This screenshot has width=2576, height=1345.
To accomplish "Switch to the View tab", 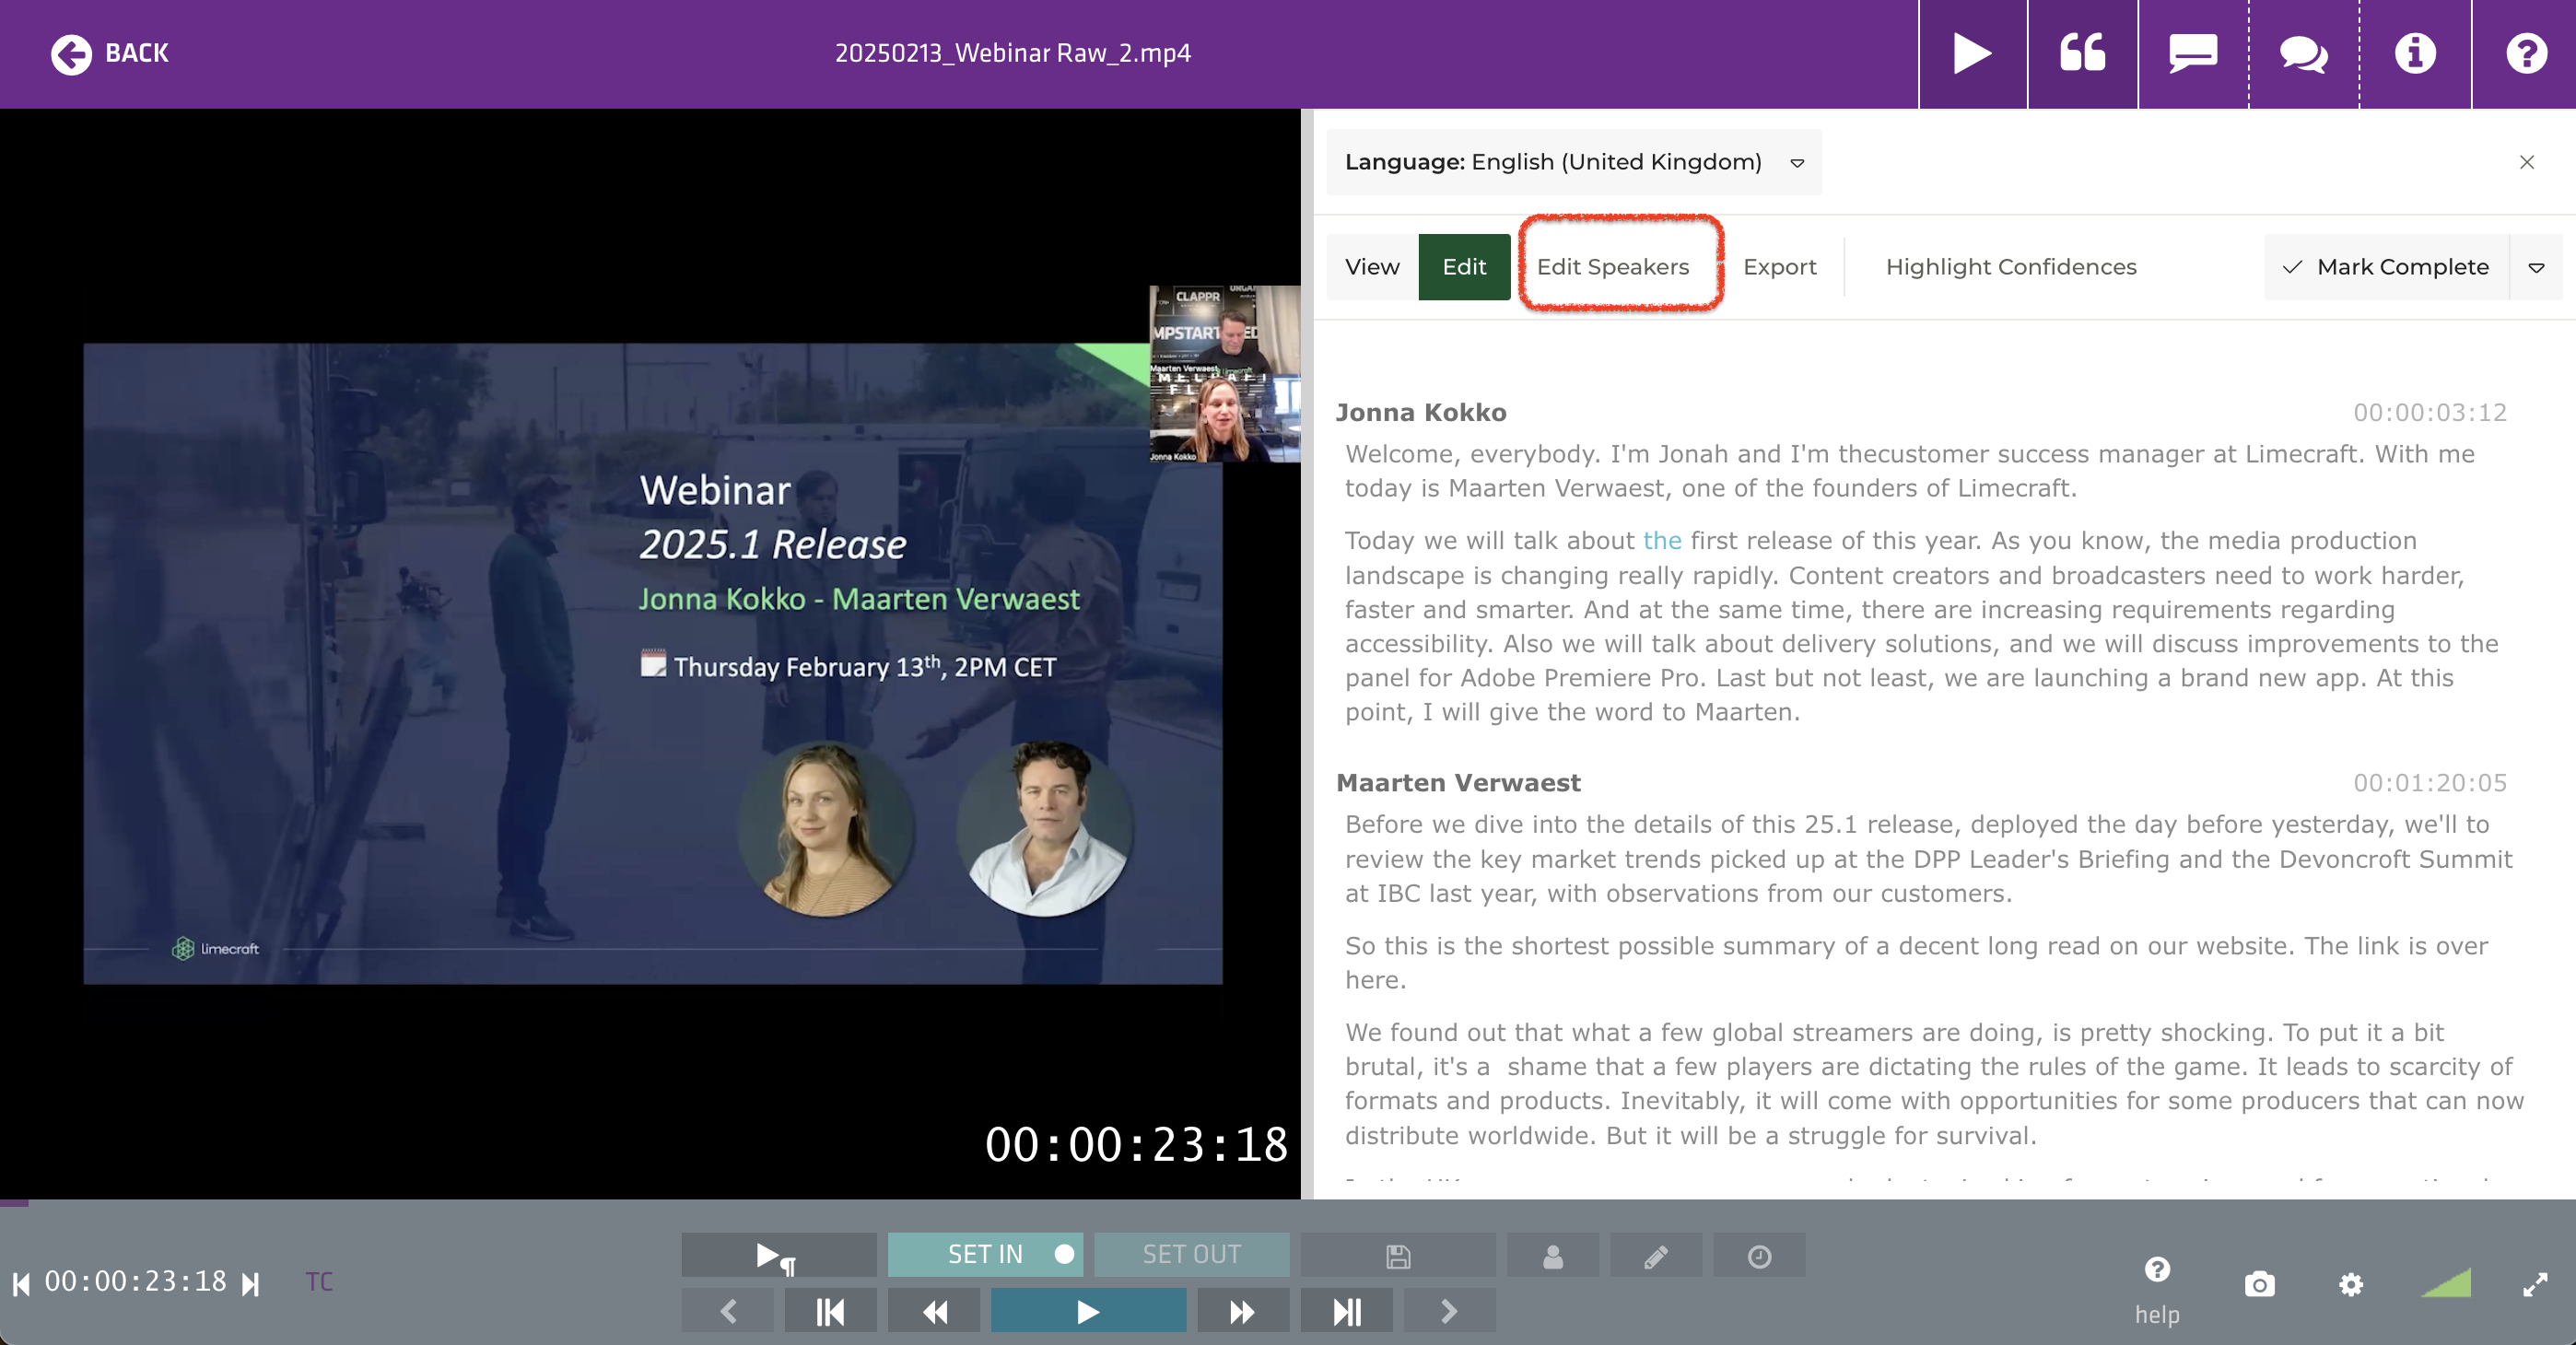I will [x=1371, y=267].
